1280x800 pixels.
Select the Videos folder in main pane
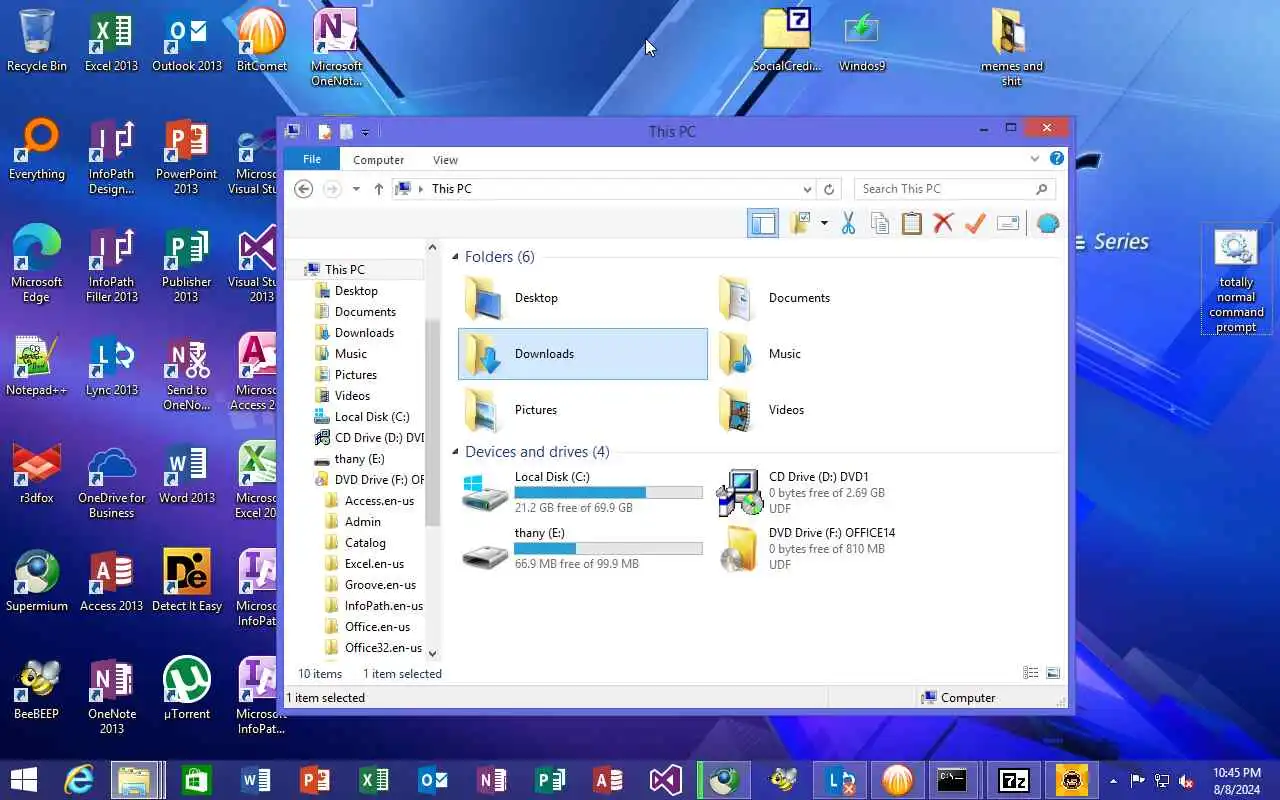[837, 410]
